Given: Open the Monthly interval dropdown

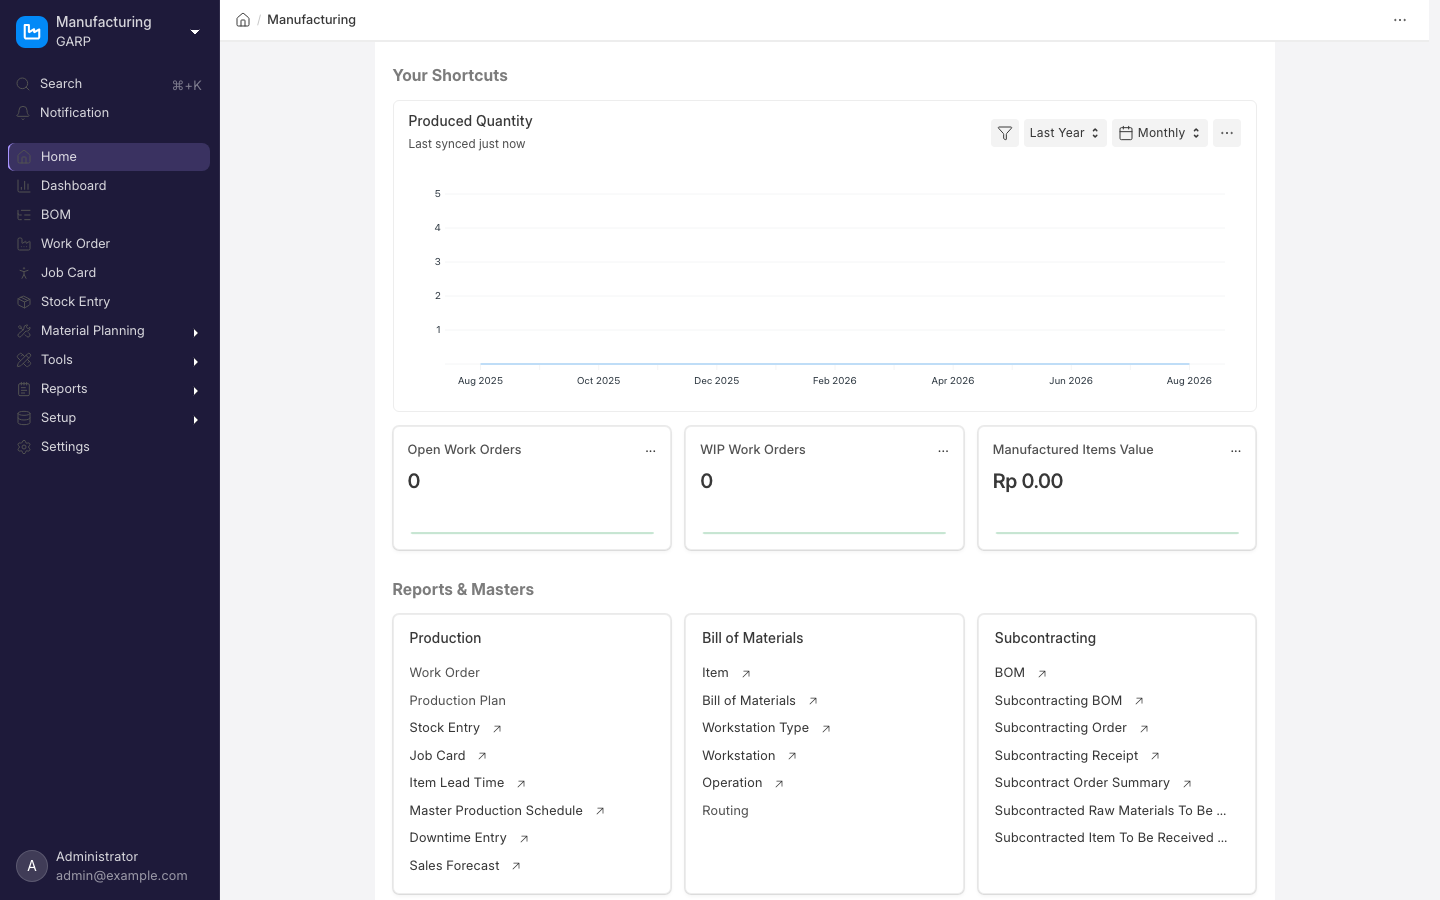Looking at the screenshot, I should [1160, 133].
